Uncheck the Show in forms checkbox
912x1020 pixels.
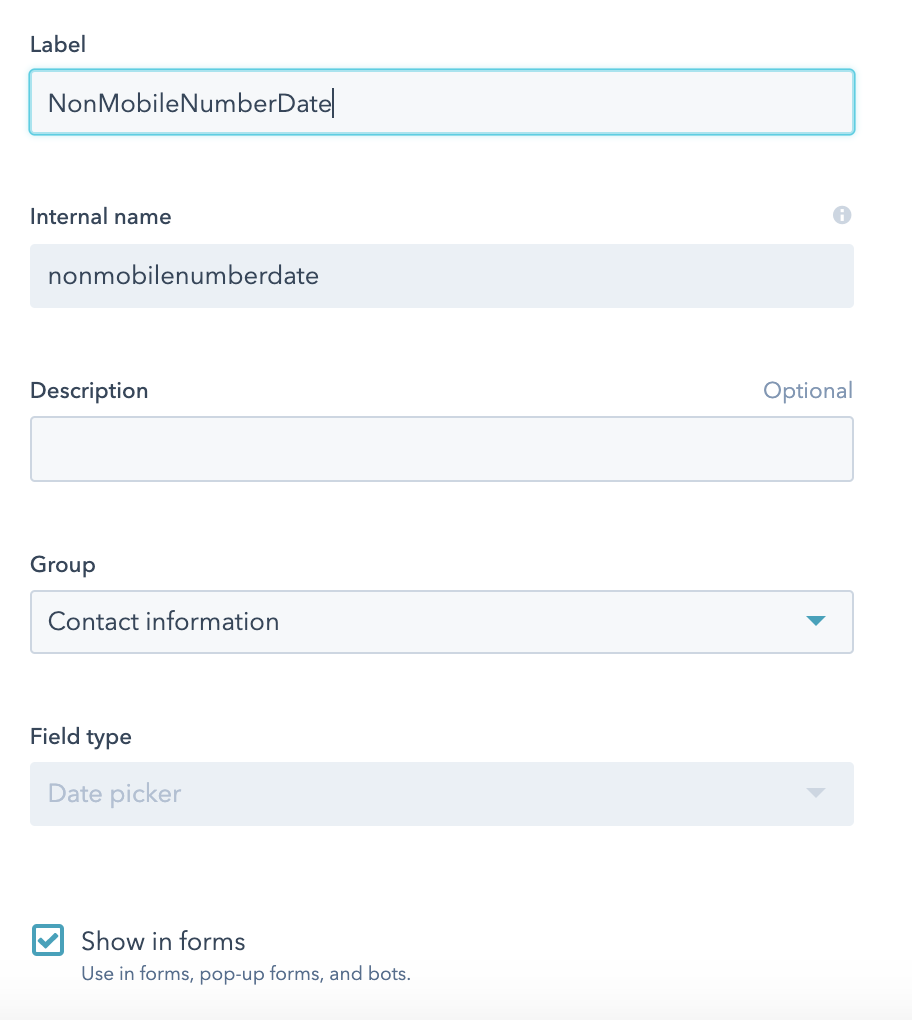pyautogui.click(x=48, y=940)
